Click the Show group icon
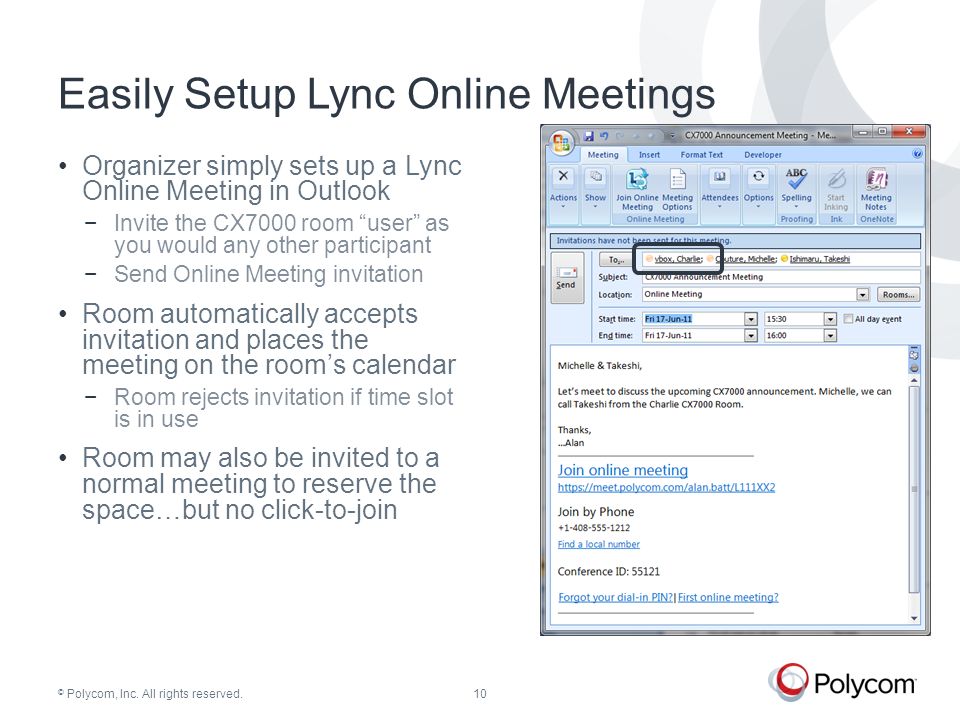Screen dimensions: 960x720 [595, 178]
